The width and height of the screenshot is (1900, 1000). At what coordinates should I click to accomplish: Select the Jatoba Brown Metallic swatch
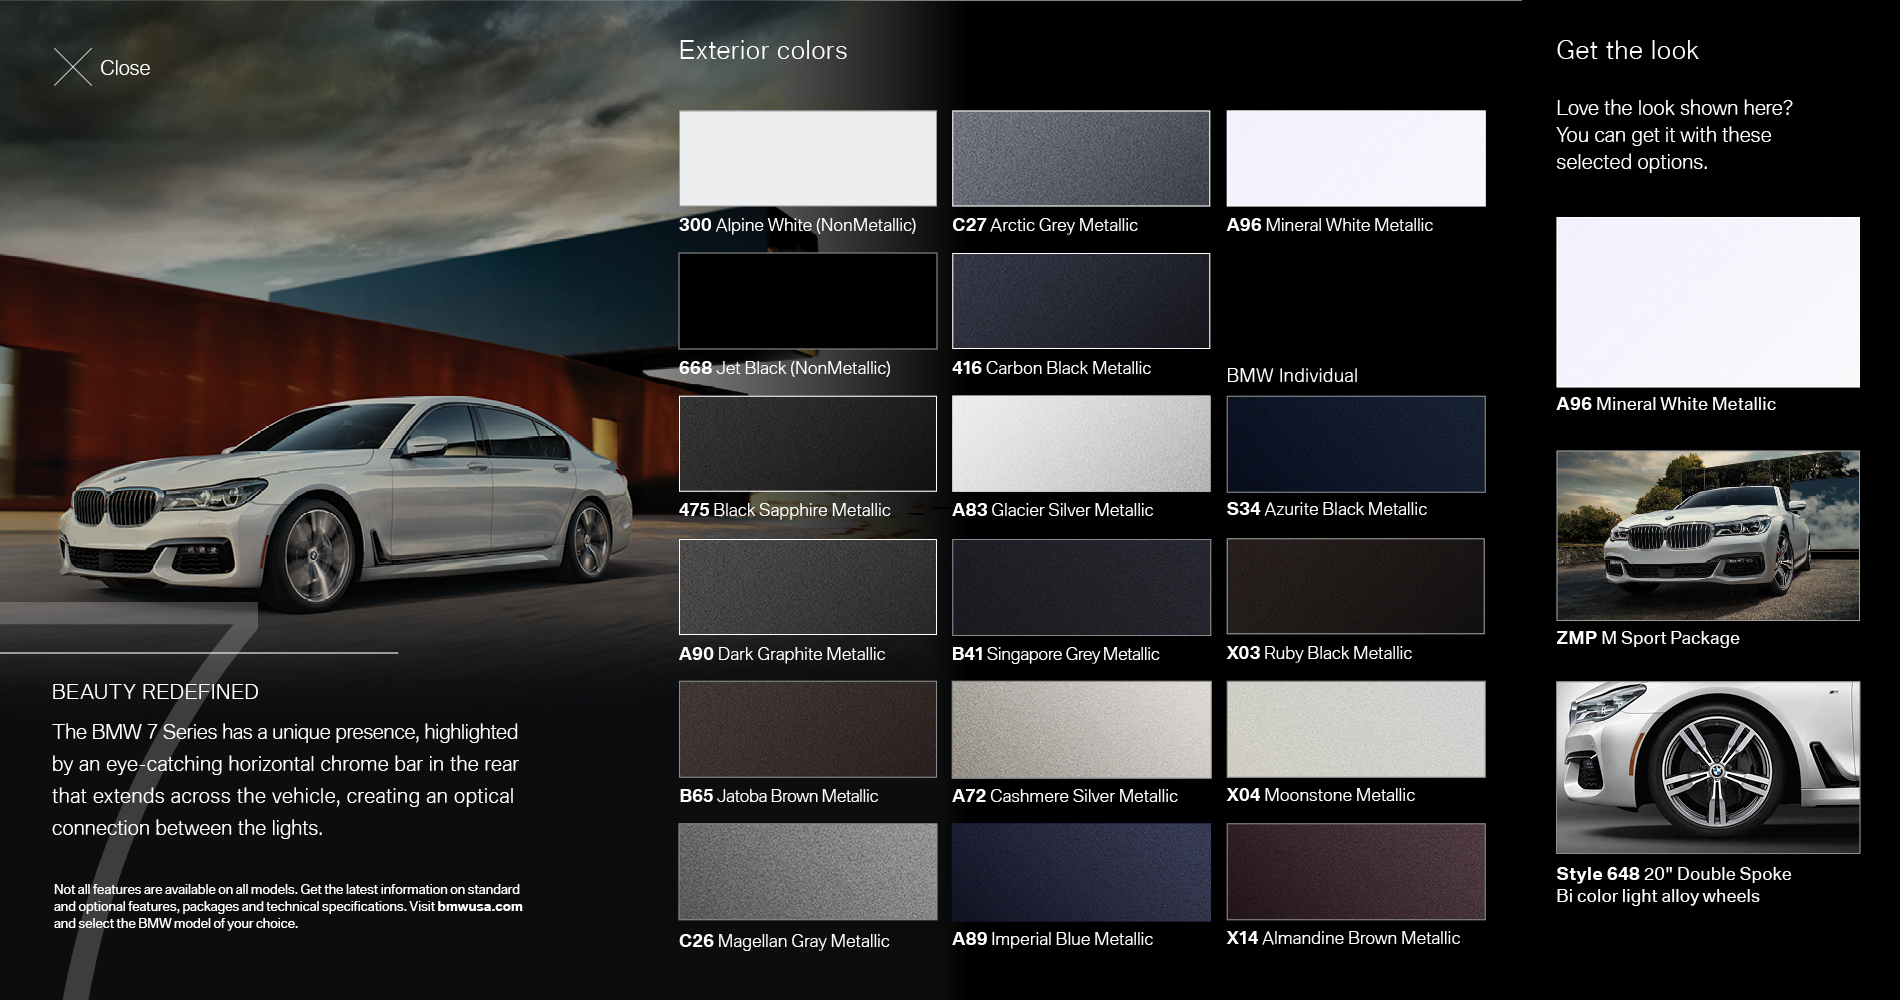[808, 729]
